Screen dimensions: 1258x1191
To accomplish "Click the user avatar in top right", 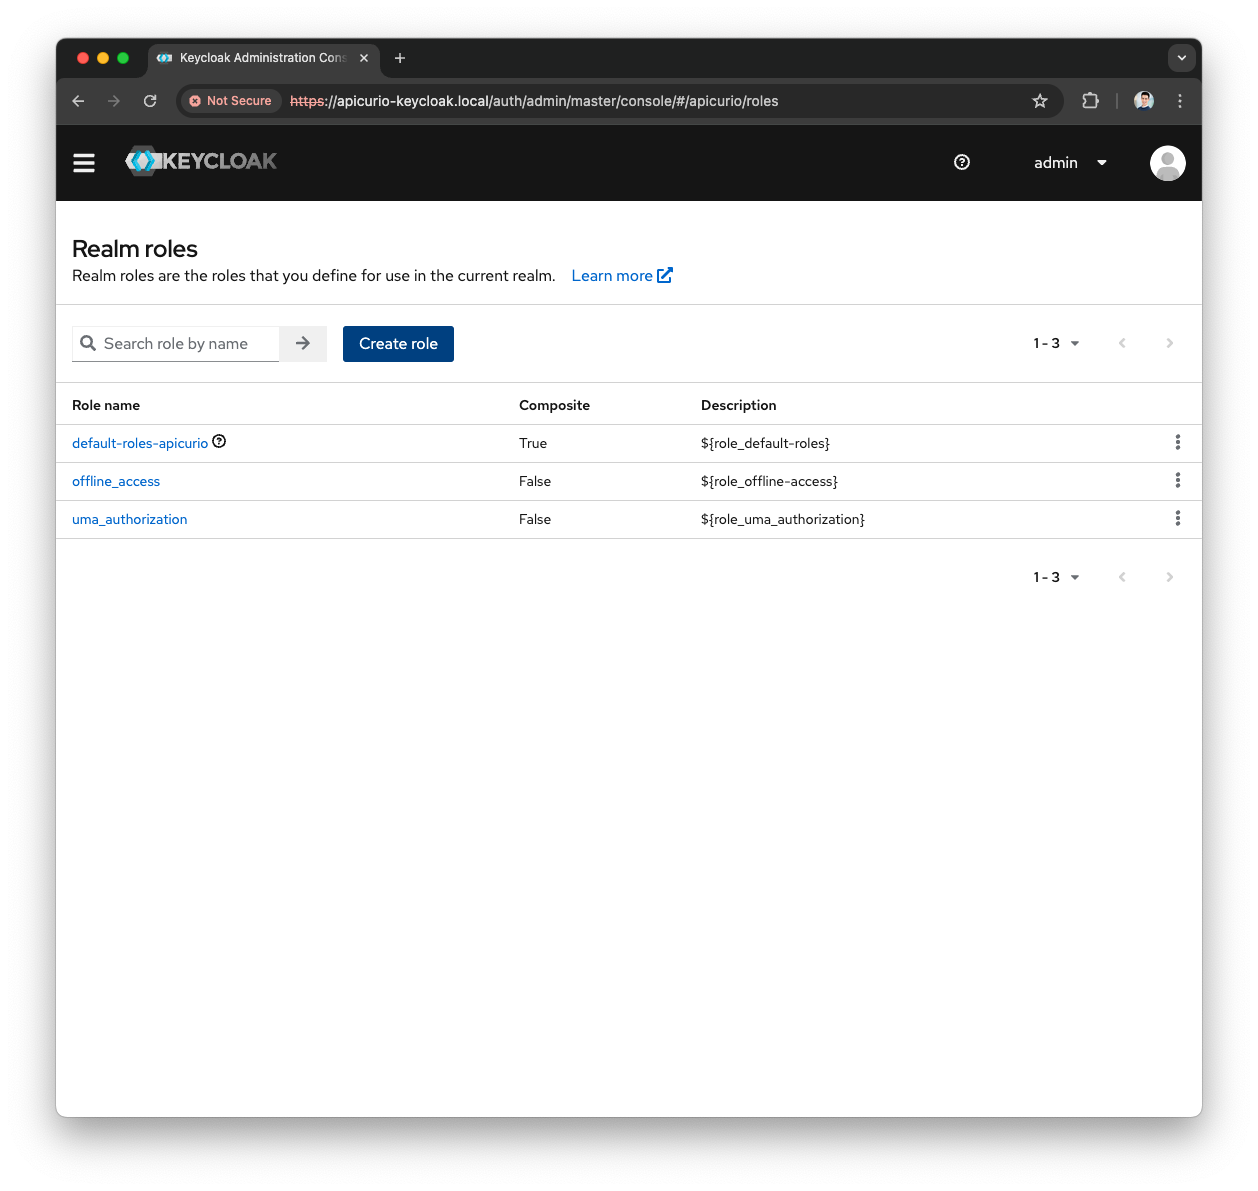I will [1167, 162].
